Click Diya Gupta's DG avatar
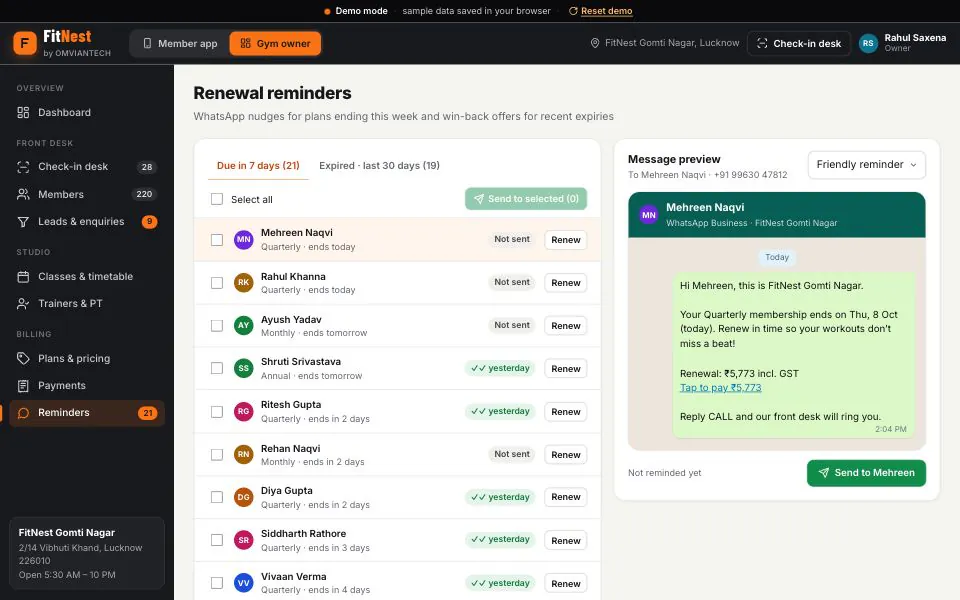960x600 pixels. (244, 497)
